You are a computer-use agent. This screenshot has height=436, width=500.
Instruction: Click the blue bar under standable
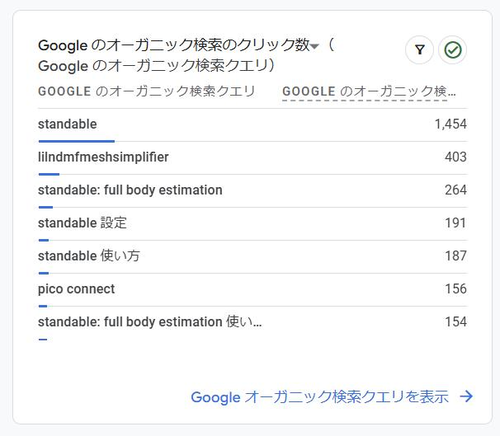(77, 141)
